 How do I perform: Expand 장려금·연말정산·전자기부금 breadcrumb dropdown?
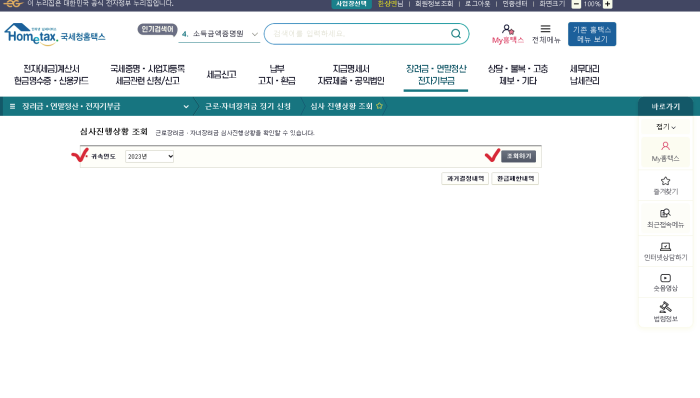click(186, 107)
